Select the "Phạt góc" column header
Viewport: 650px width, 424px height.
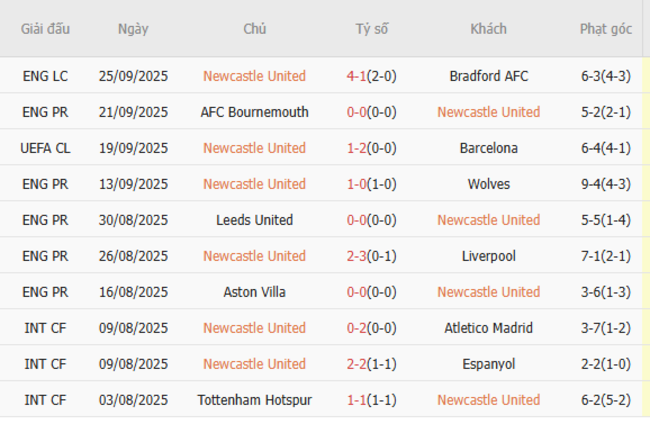[606, 29]
